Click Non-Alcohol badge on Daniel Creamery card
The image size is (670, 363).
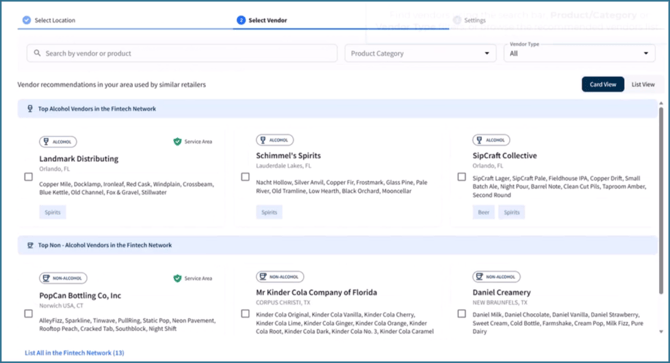point(496,276)
